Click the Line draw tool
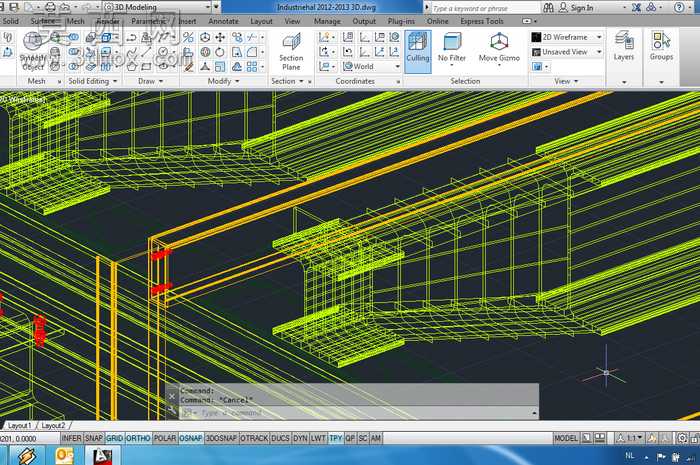The image size is (700, 465). pyautogui.click(x=146, y=52)
